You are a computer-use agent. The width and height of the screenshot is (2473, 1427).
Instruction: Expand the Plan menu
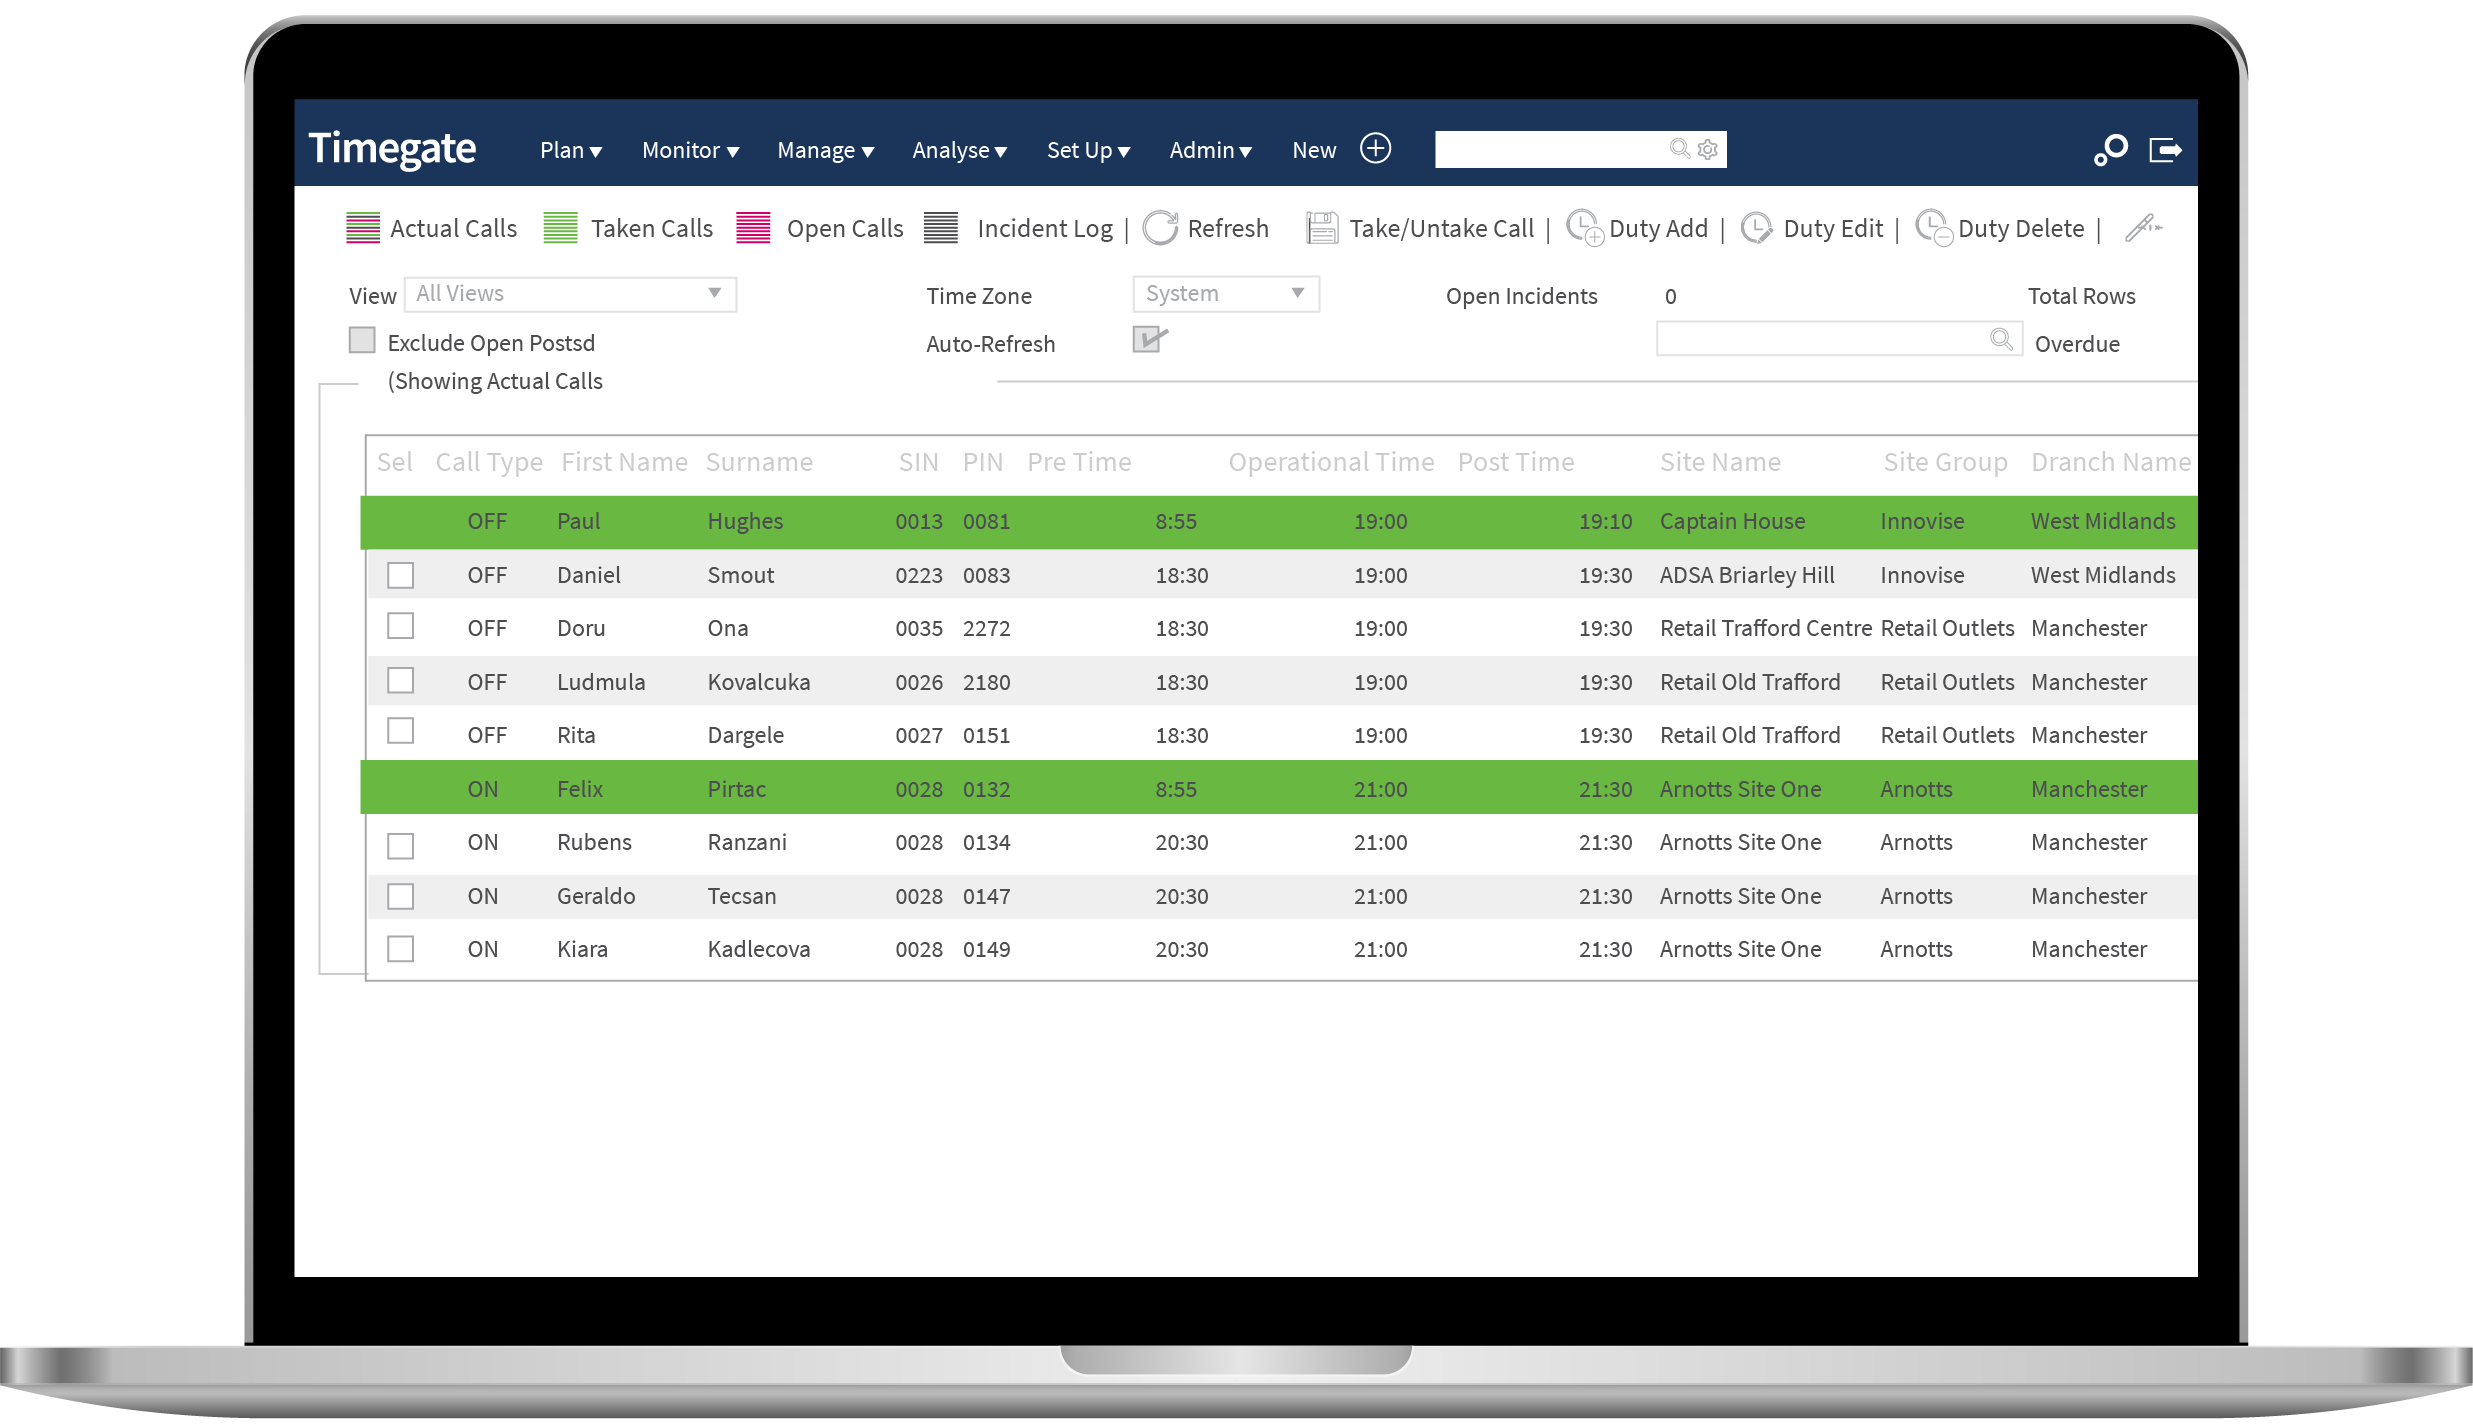coord(570,150)
